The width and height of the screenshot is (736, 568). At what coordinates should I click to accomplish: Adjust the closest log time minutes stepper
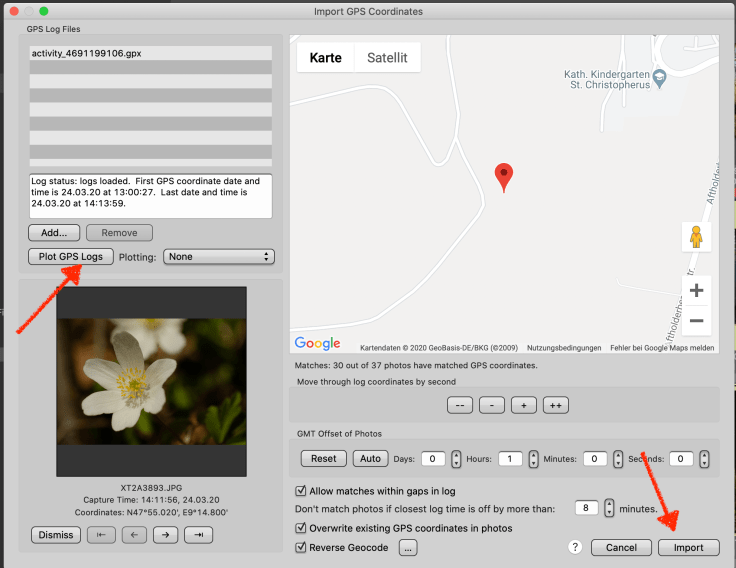(609, 509)
